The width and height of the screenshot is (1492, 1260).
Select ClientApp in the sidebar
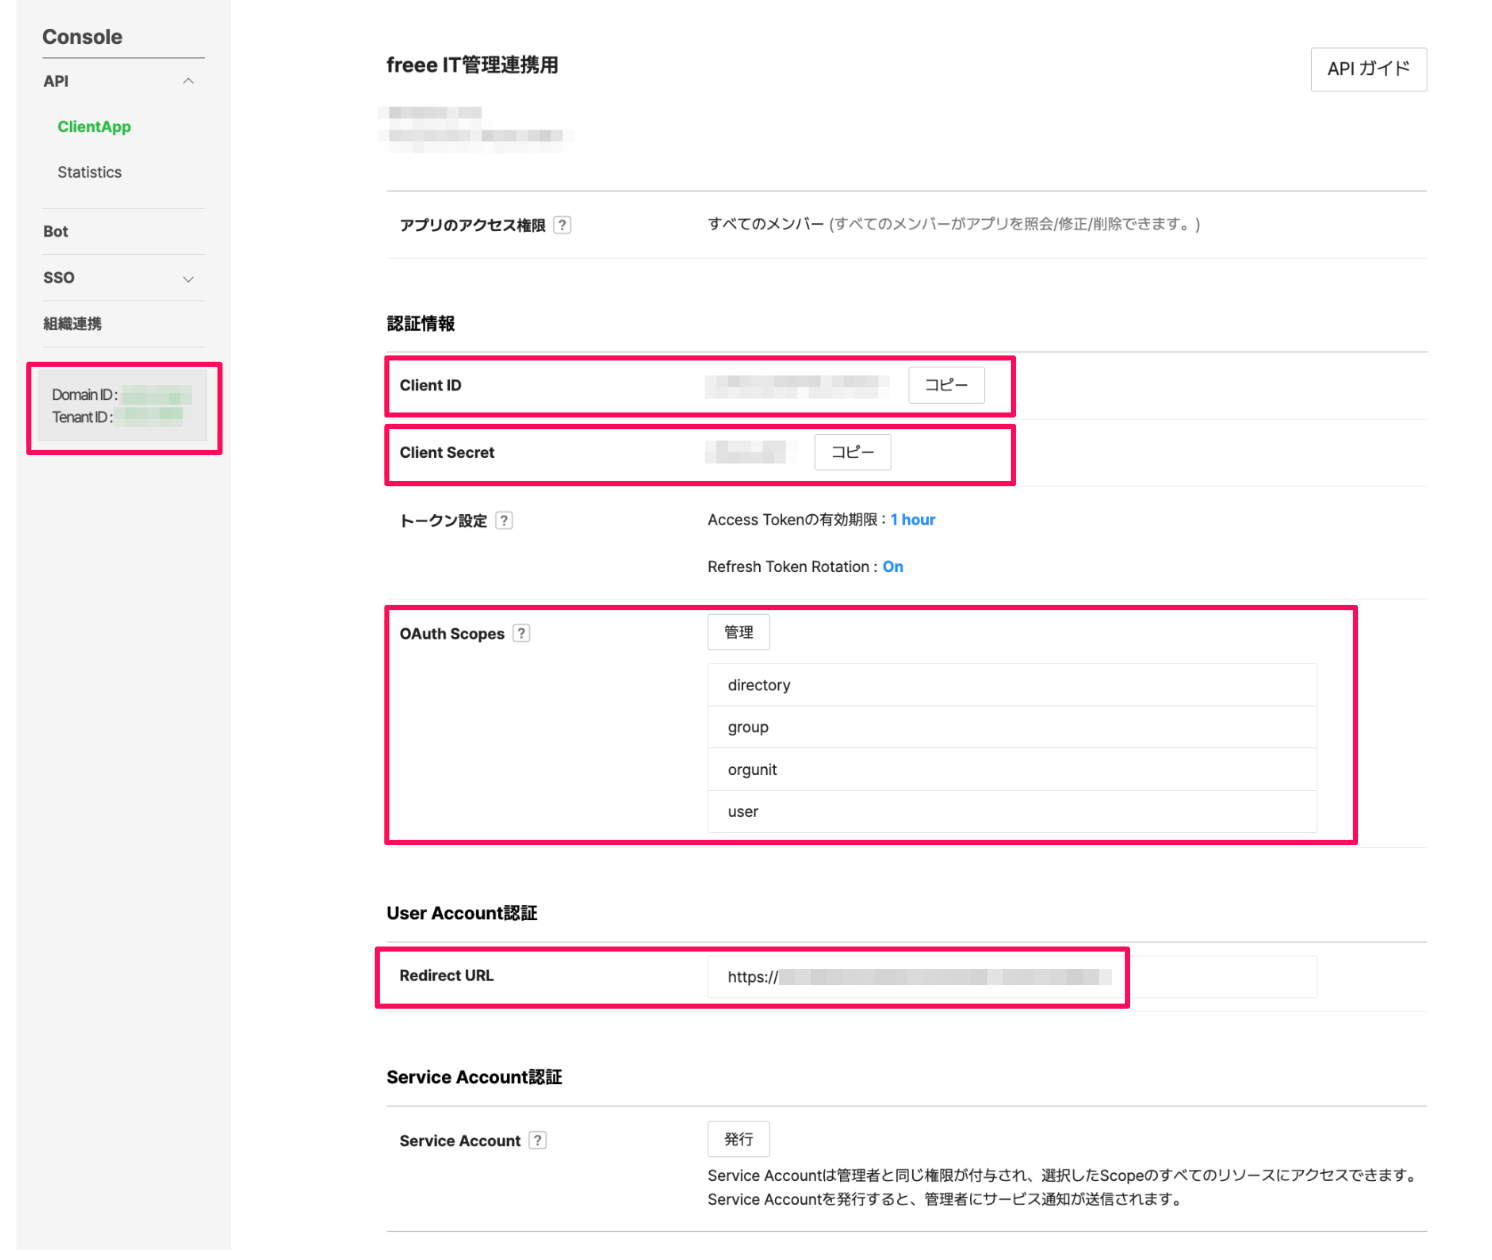click(94, 126)
